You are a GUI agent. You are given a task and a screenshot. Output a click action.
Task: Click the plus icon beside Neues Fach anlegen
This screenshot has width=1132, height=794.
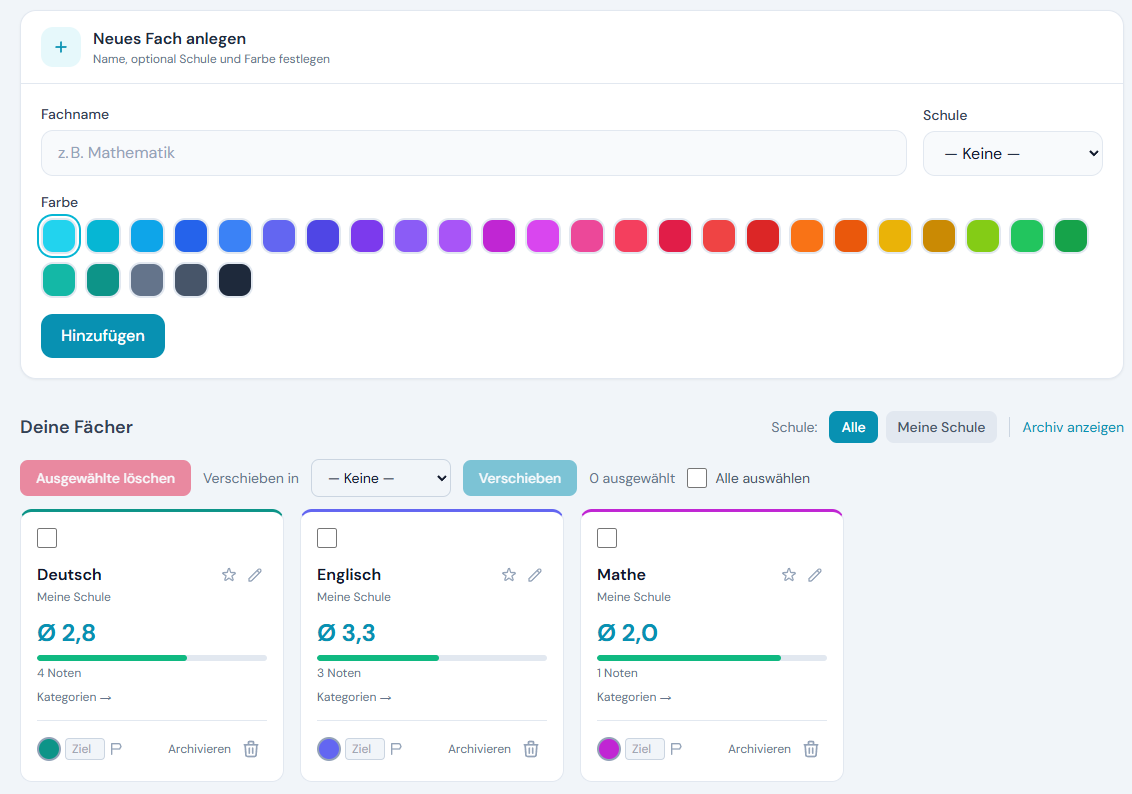click(61, 47)
